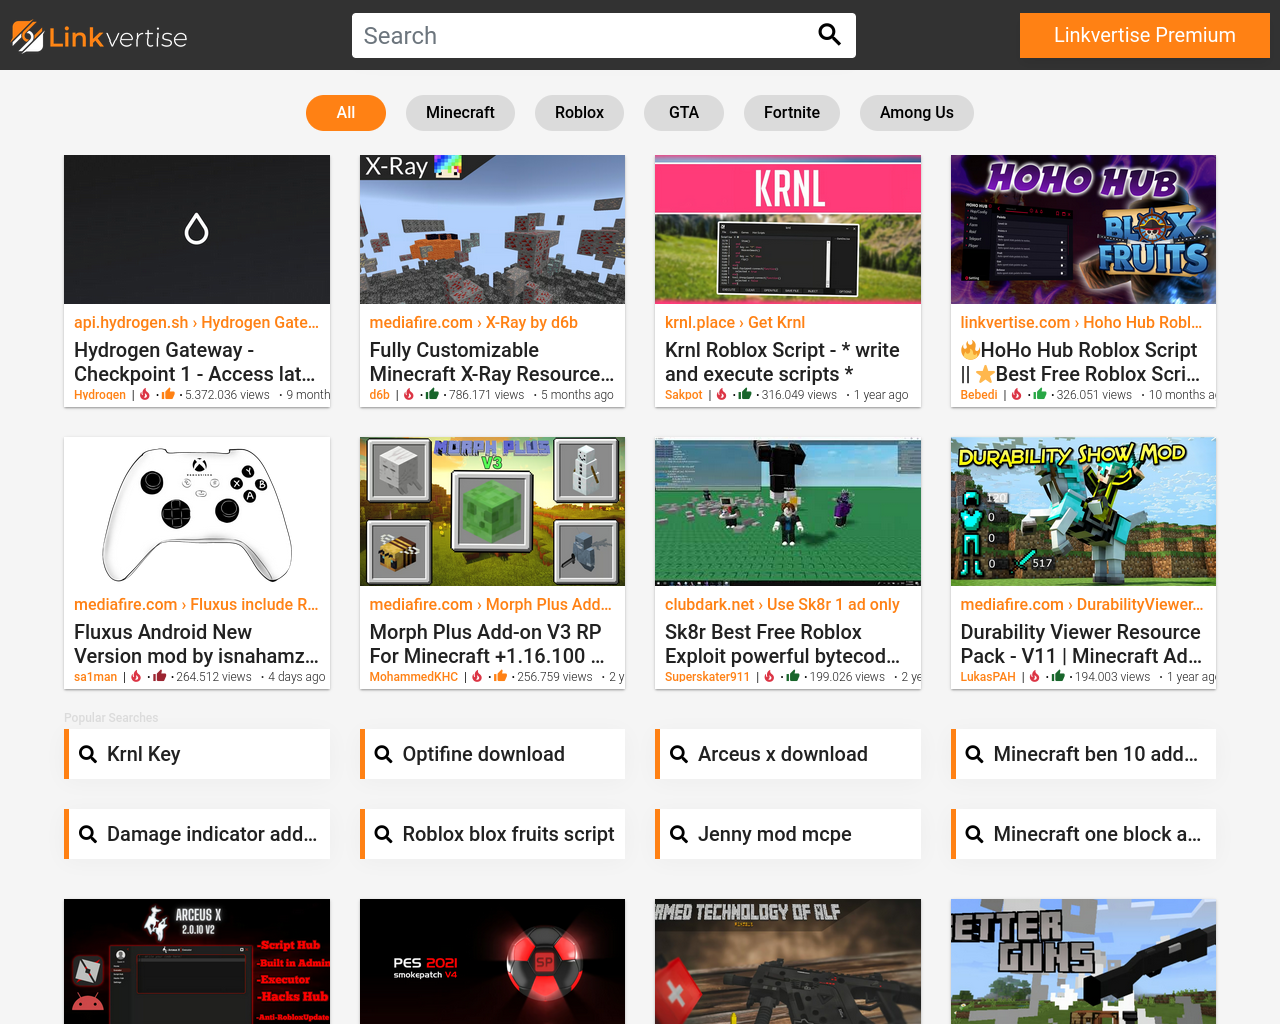Viewport: 1280px width, 1024px height.
Task: Visit the krnl.place Get Krnl link
Action: (735, 322)
